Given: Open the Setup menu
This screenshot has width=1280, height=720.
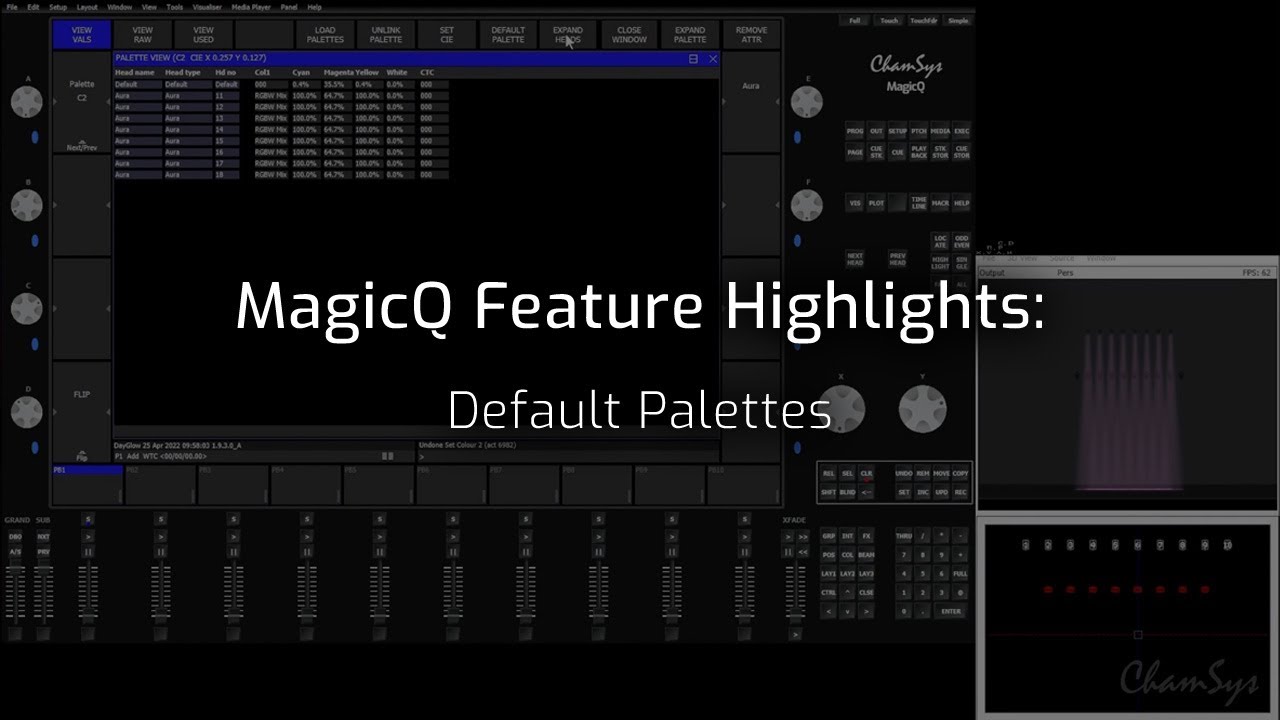Looking at the screenshot, I should pos(58,7).
